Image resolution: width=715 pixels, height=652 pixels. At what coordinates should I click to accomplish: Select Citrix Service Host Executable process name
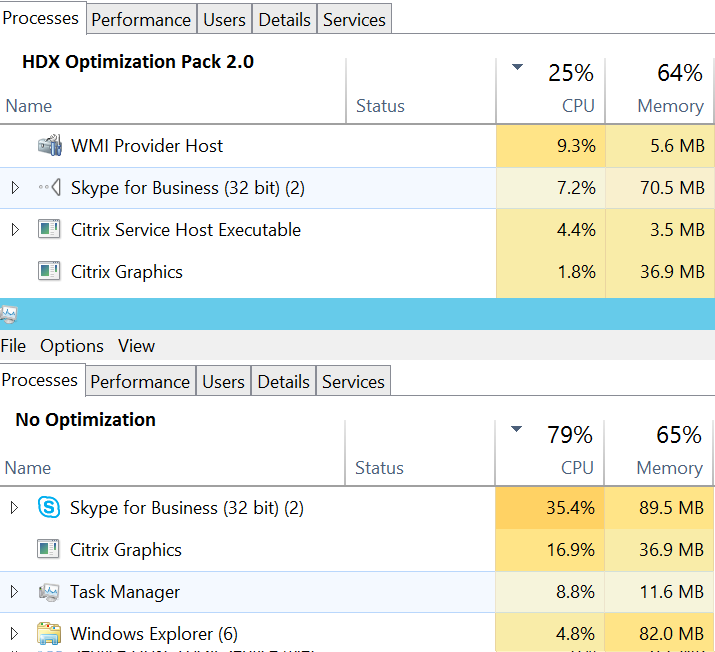point(186,230)
